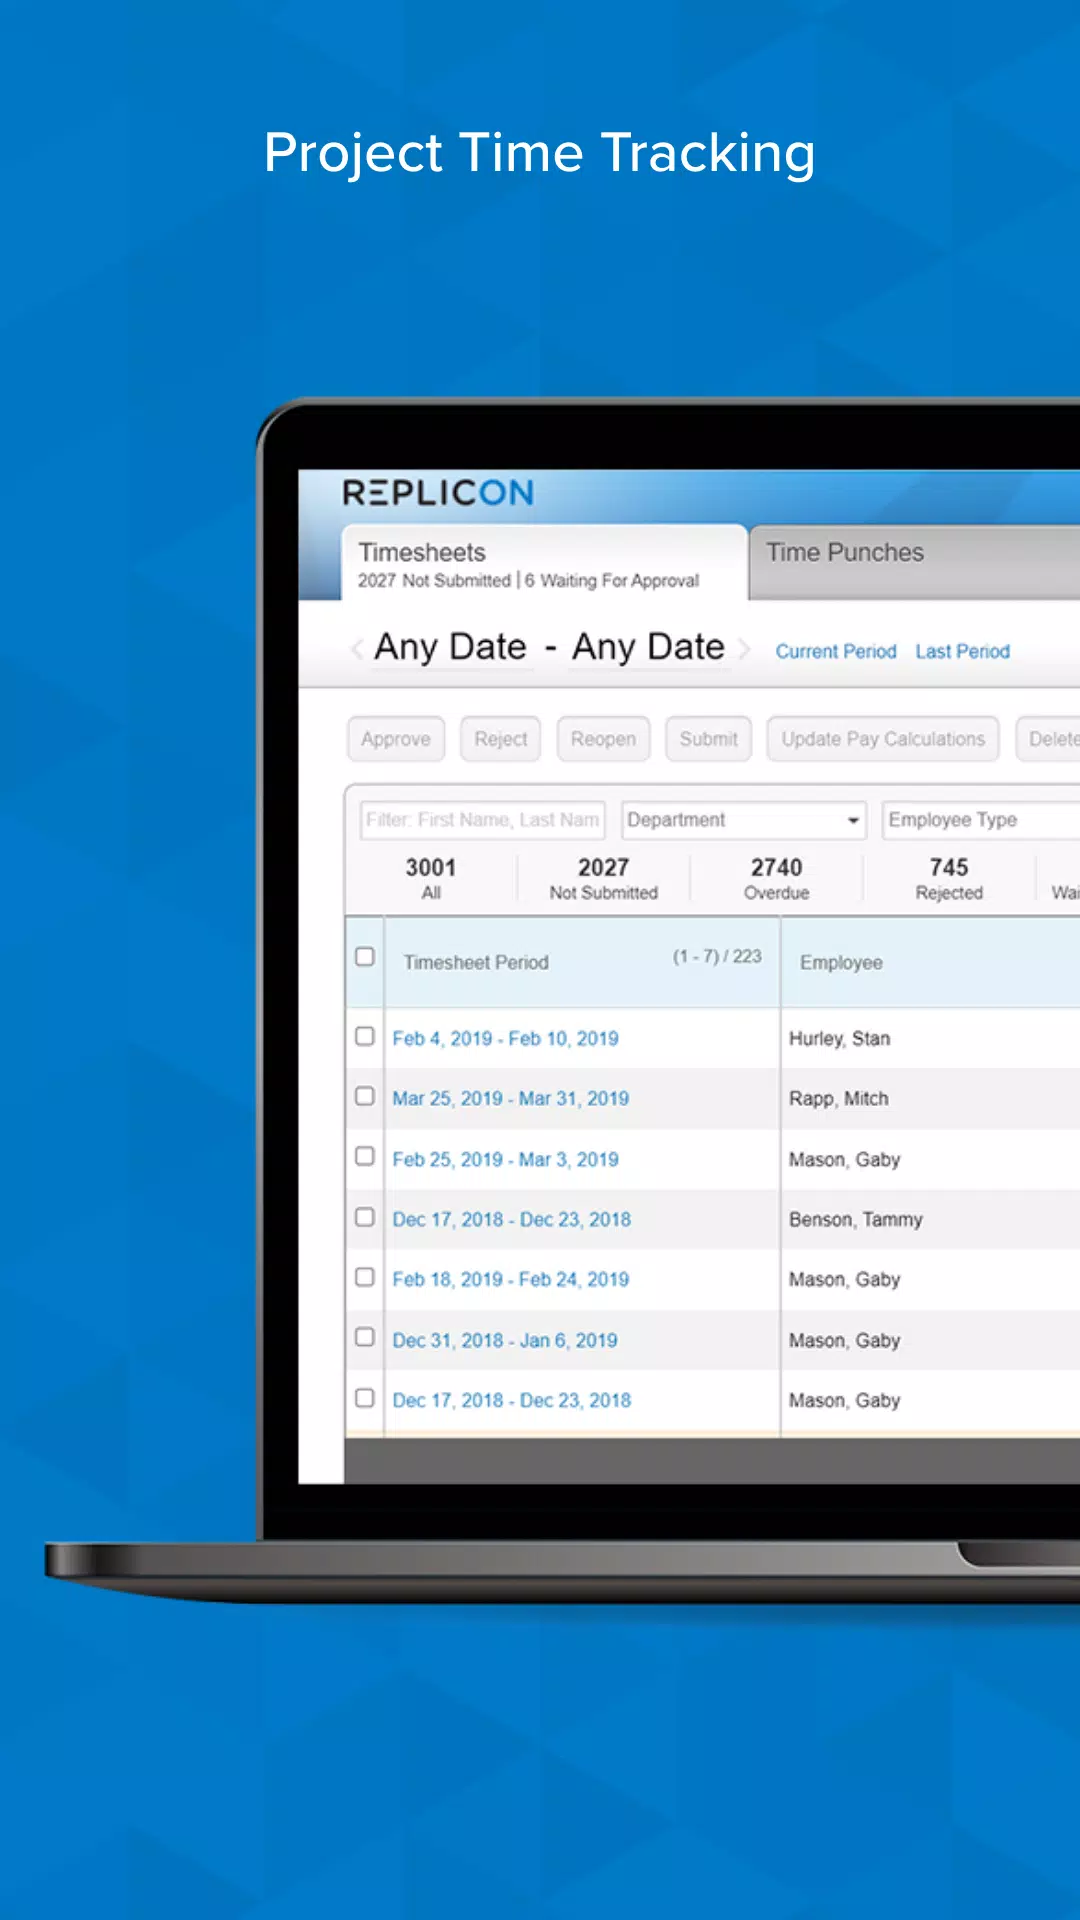Open the Current Period link

pos(836,651)
